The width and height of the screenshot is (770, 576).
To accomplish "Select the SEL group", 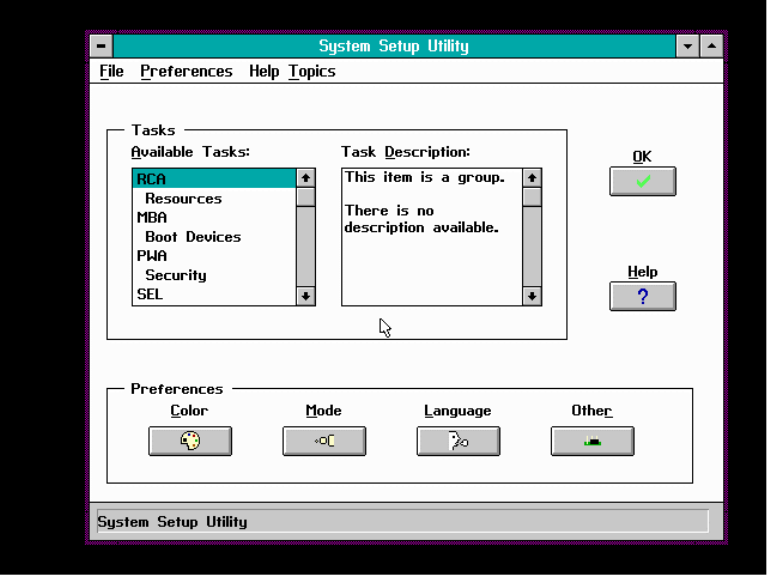I will 214,294.
